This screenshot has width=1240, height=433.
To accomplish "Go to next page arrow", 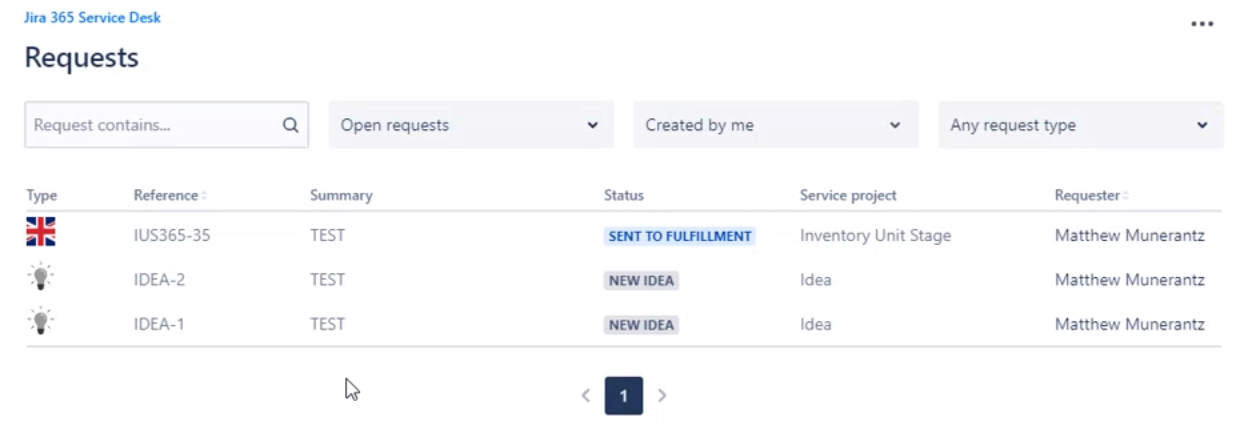I will point(662,396).
